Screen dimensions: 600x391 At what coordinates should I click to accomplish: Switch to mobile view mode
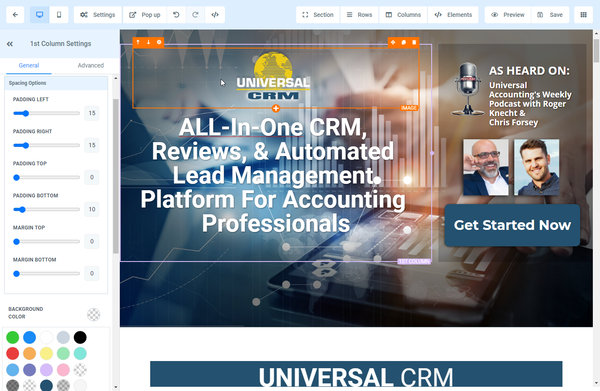click(x=59, y=15)
